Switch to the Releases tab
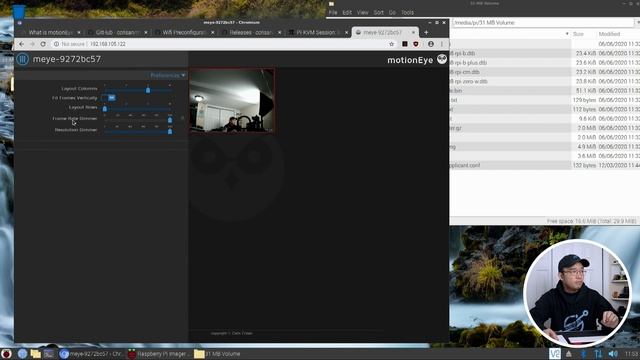640x360 pixels. (252, 32)
